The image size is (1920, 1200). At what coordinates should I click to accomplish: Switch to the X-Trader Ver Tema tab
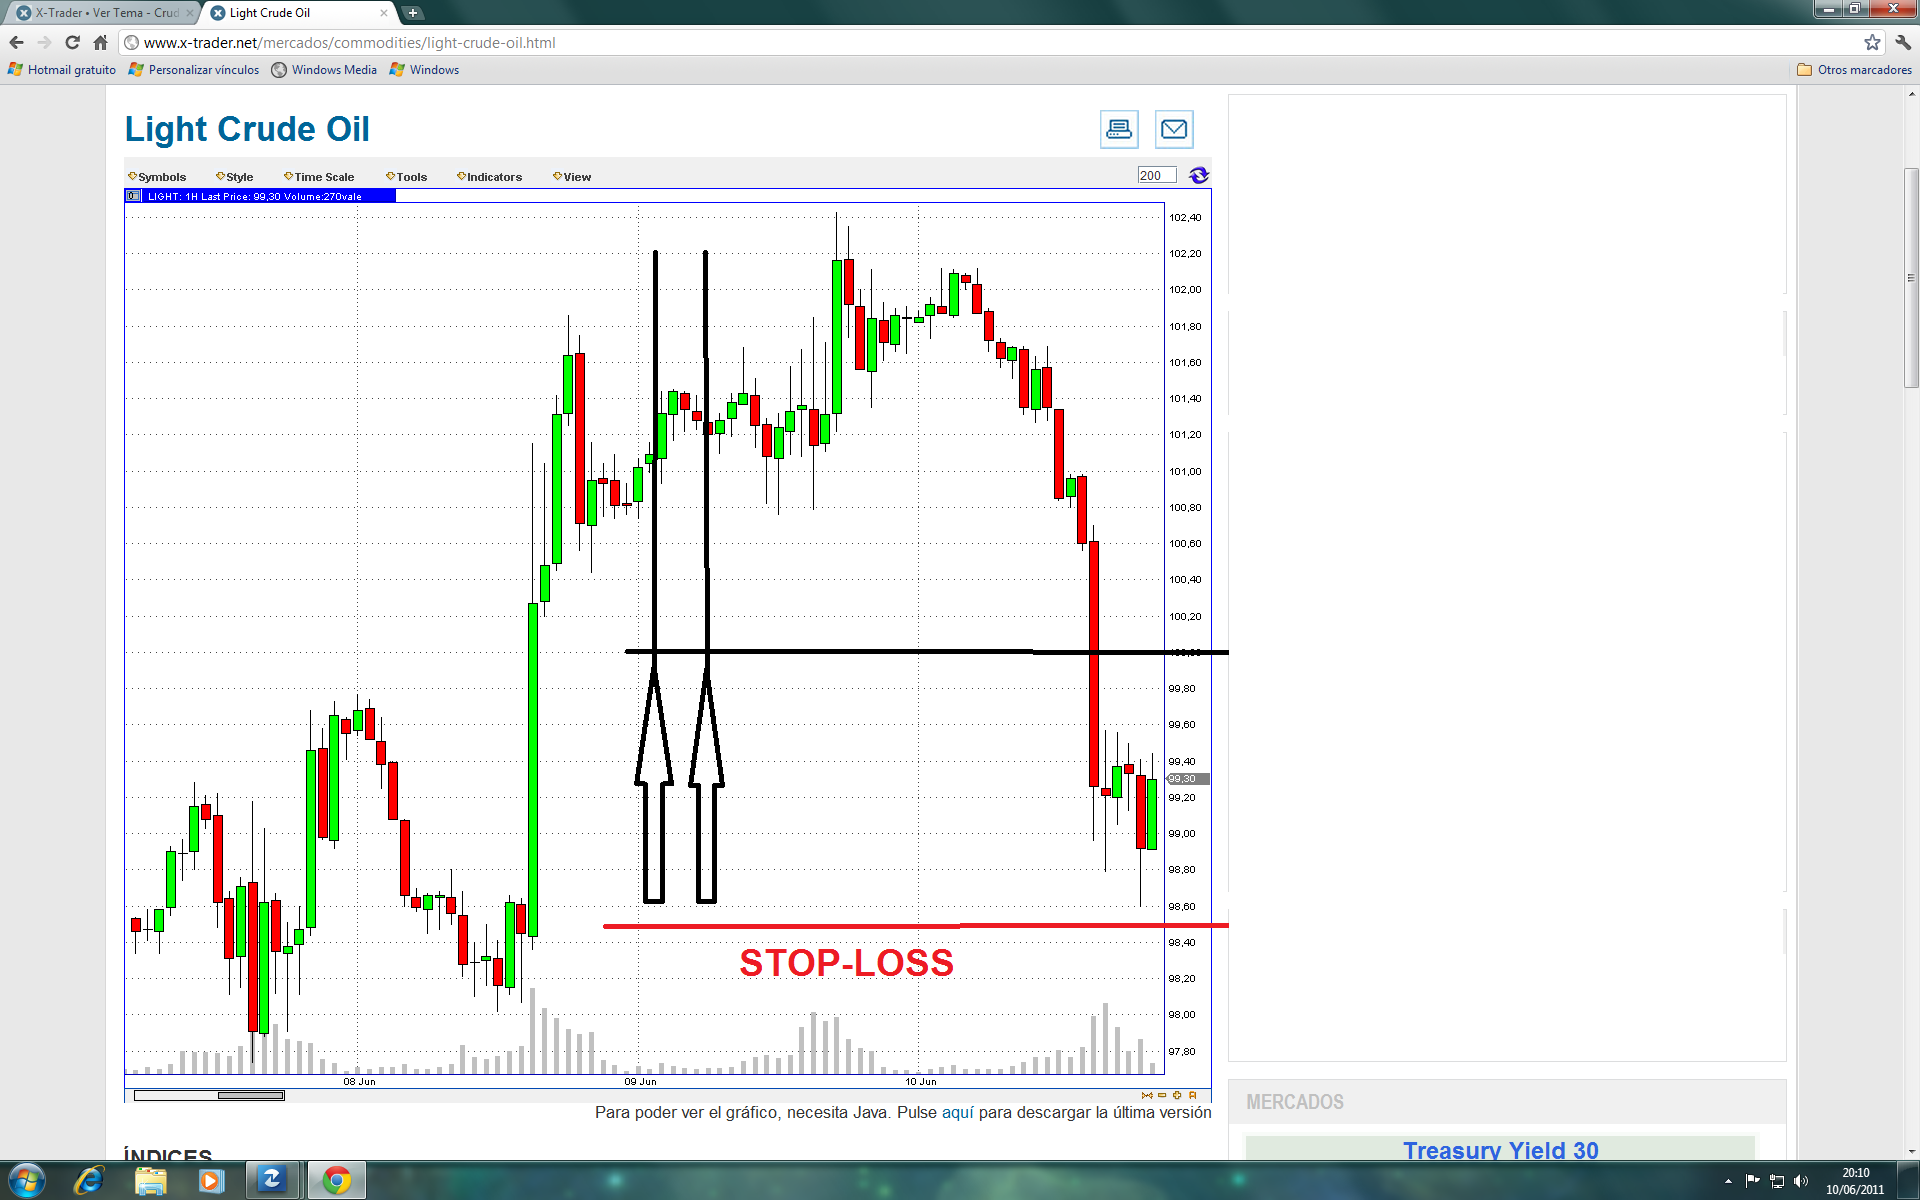click(100, 13)
